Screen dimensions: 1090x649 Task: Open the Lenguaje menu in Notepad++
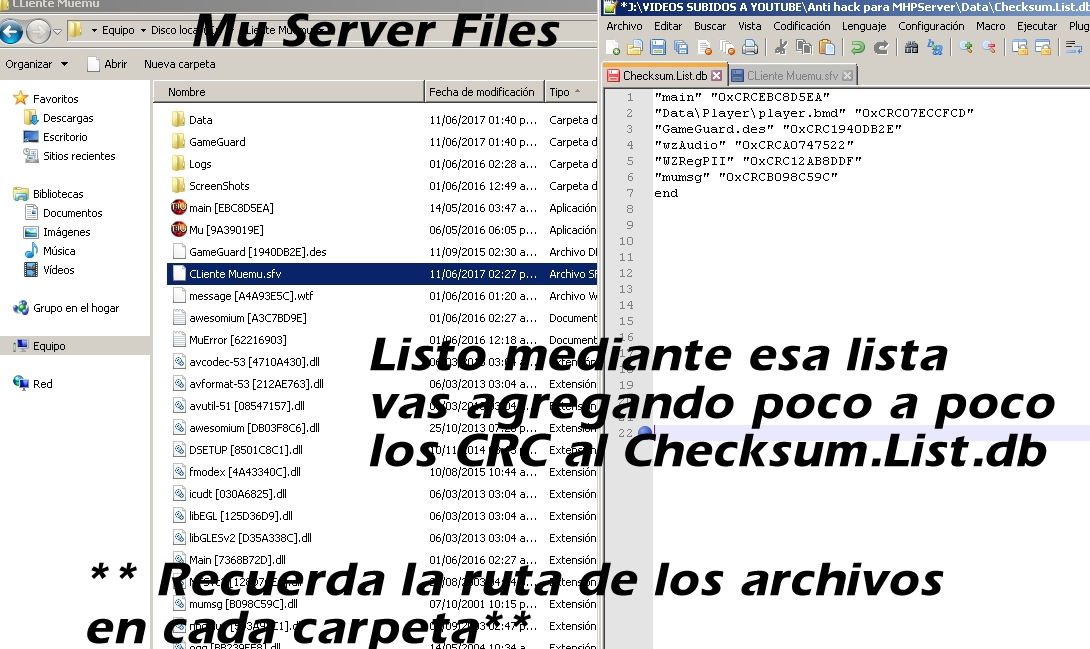(864, 26)
